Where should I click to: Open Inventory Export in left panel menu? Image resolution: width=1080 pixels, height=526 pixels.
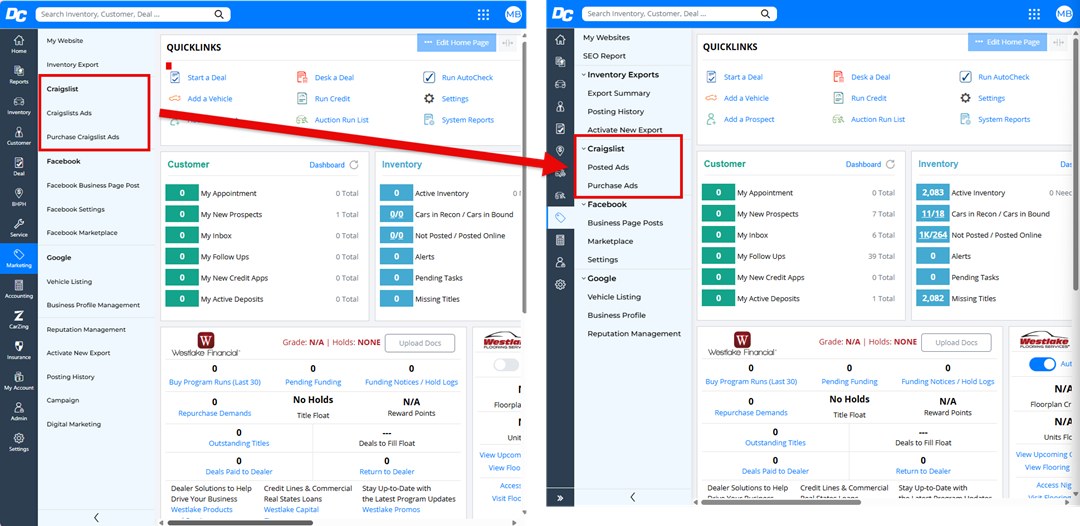[x=72, y=65]
